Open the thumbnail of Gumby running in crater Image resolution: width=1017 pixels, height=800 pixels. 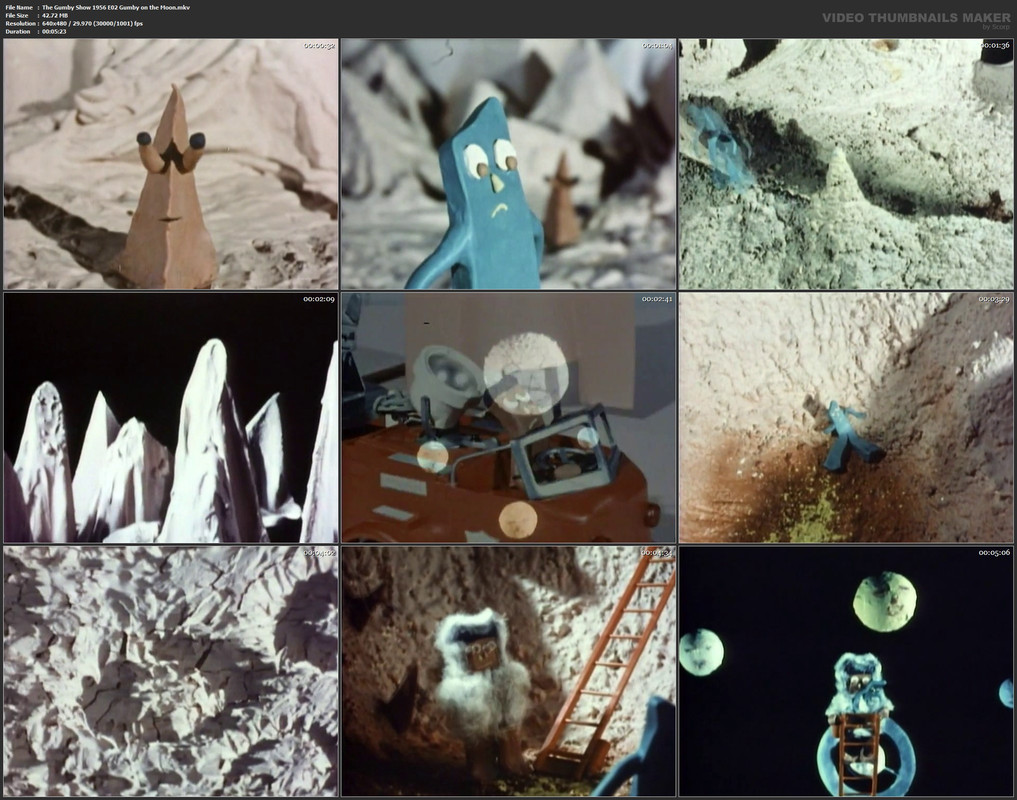846,417
